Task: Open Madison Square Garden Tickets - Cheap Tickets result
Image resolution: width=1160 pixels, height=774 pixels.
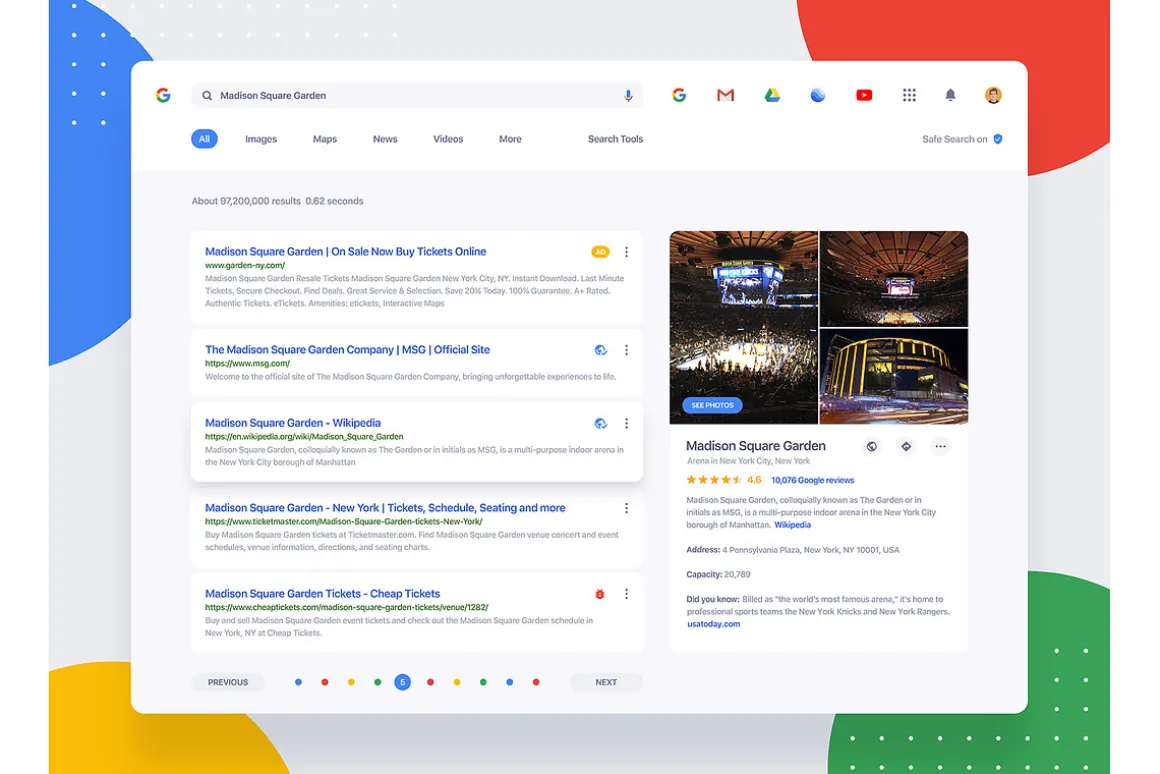Action: click(x=323, y=593)
